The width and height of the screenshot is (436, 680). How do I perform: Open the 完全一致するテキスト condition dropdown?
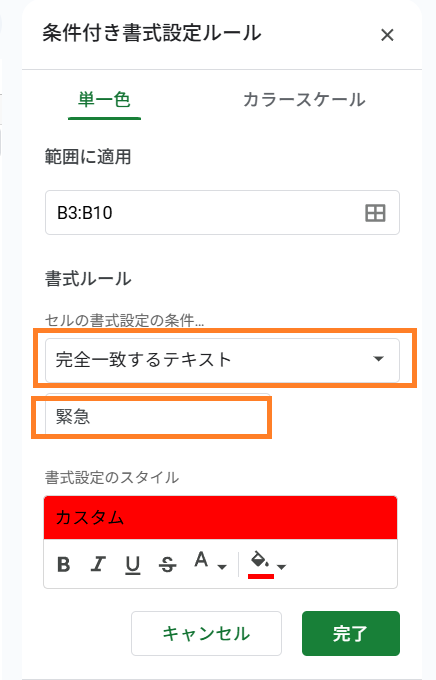pos(222,360)
